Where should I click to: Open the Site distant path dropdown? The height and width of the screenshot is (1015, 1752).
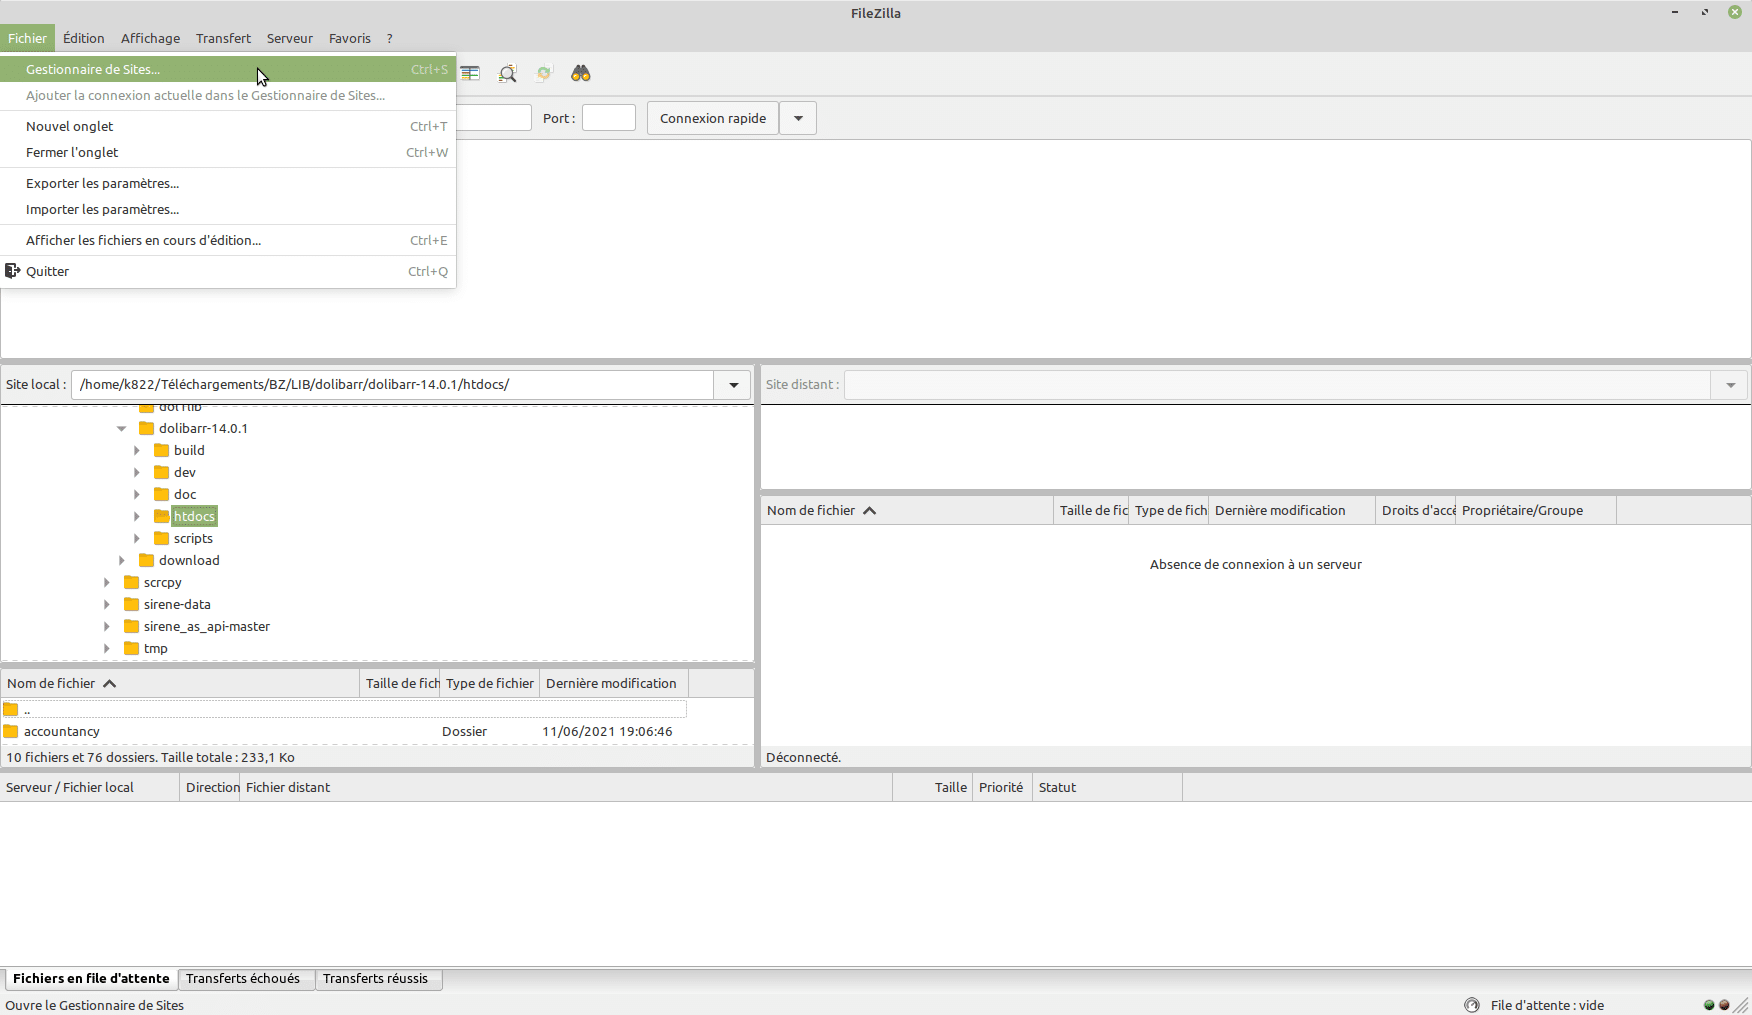[1730, 385]
